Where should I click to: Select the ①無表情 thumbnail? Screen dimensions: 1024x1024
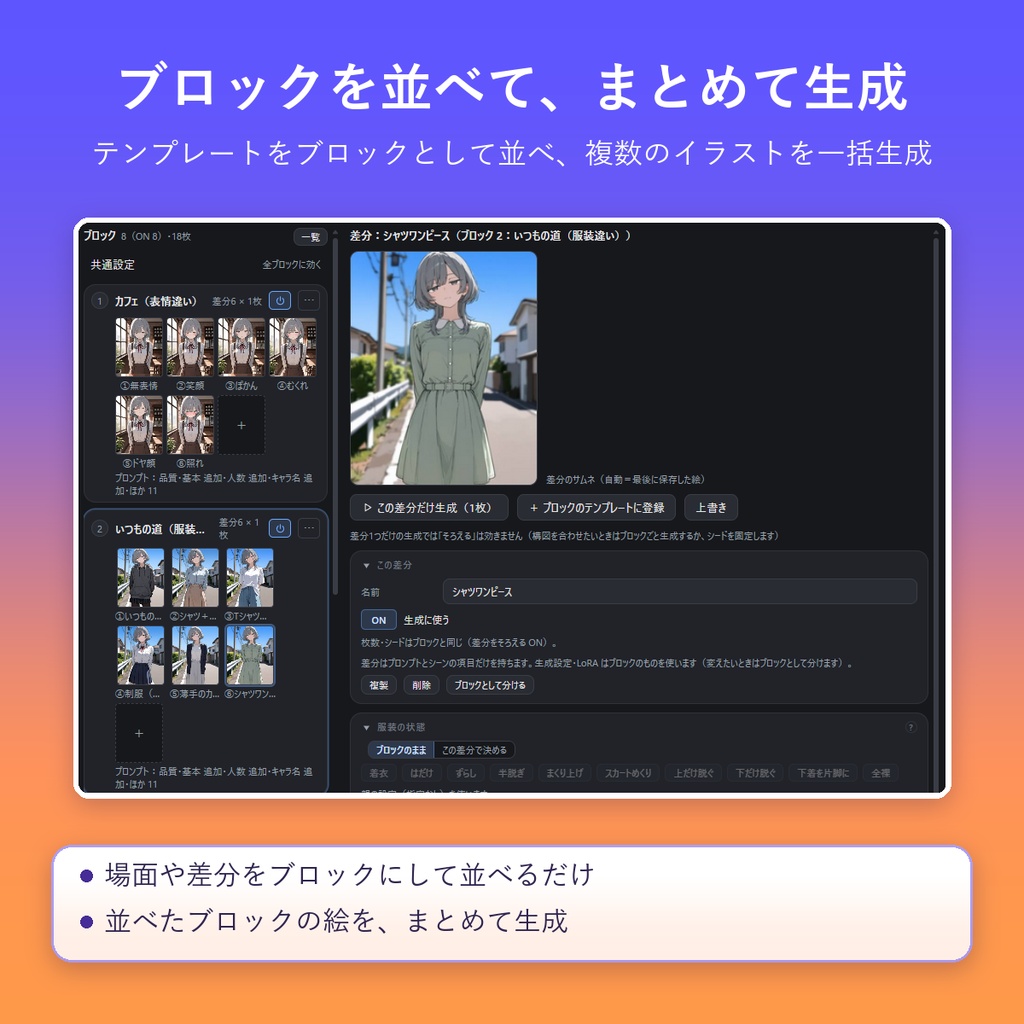pyautogui.click(x=139, y=347)
